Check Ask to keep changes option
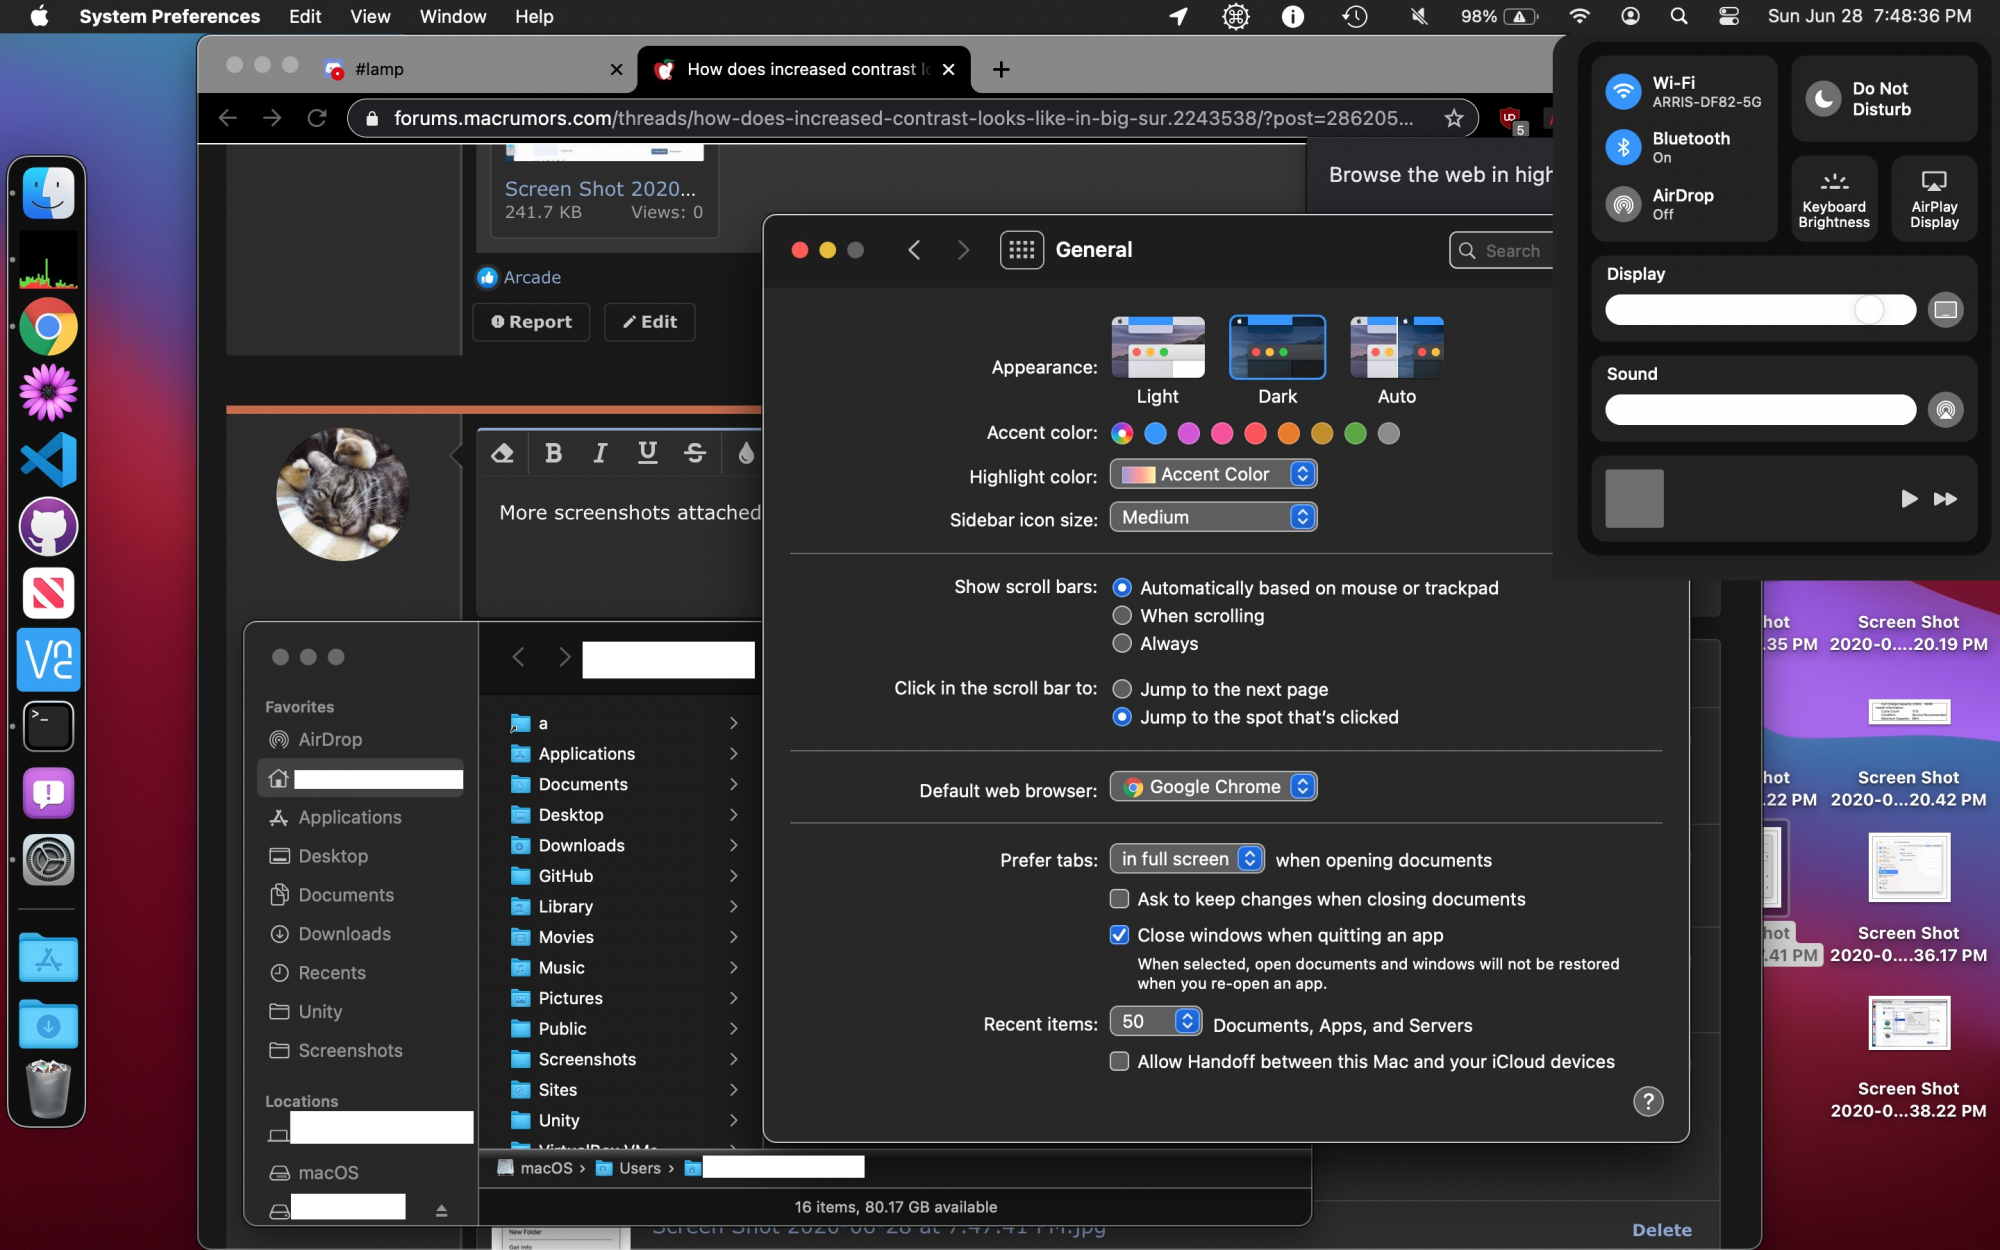 [x=1120, y=899]
